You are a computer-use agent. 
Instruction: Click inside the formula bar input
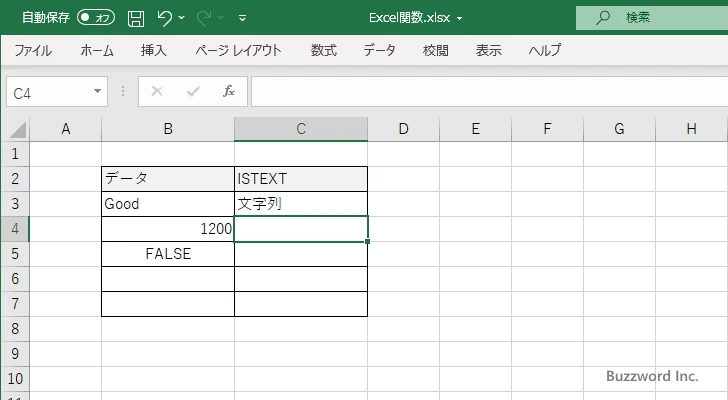point(489,92)
